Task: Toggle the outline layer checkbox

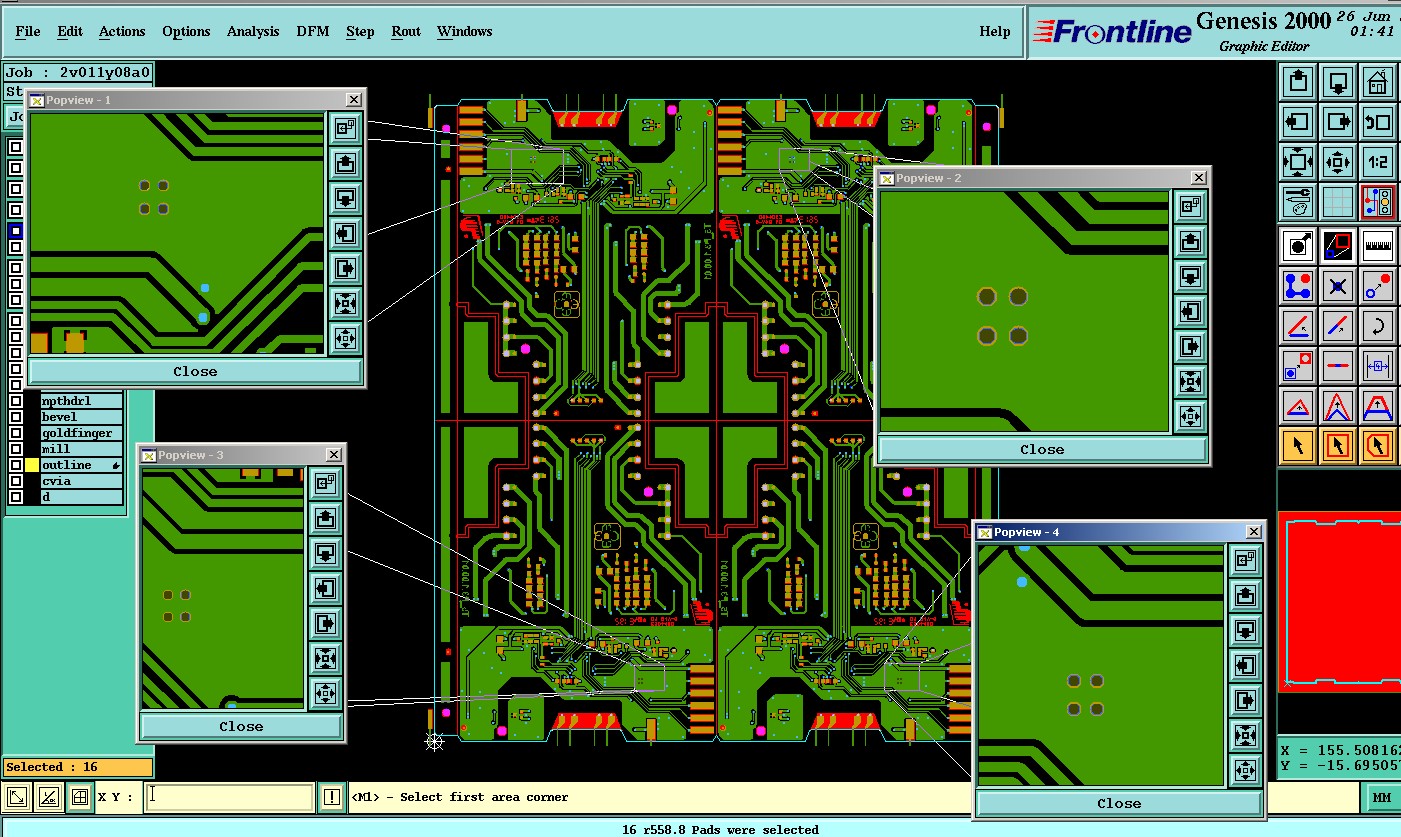Action: point(16,465)
